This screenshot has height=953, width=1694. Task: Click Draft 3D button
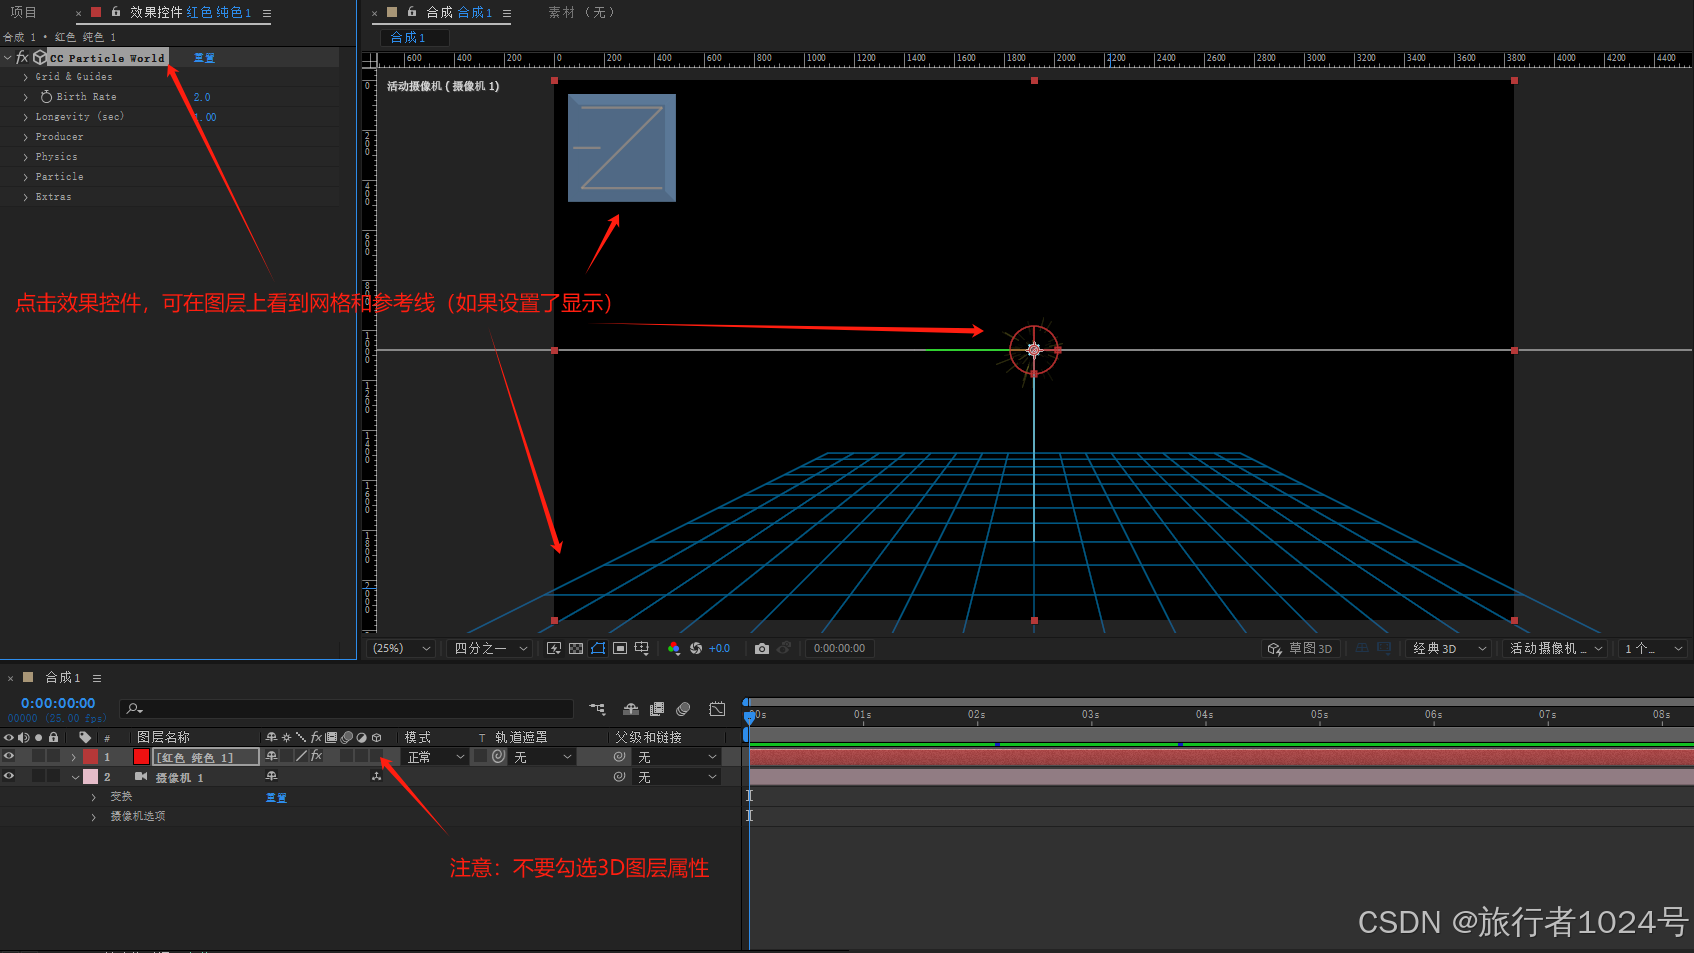click(x=1300, y=648)
